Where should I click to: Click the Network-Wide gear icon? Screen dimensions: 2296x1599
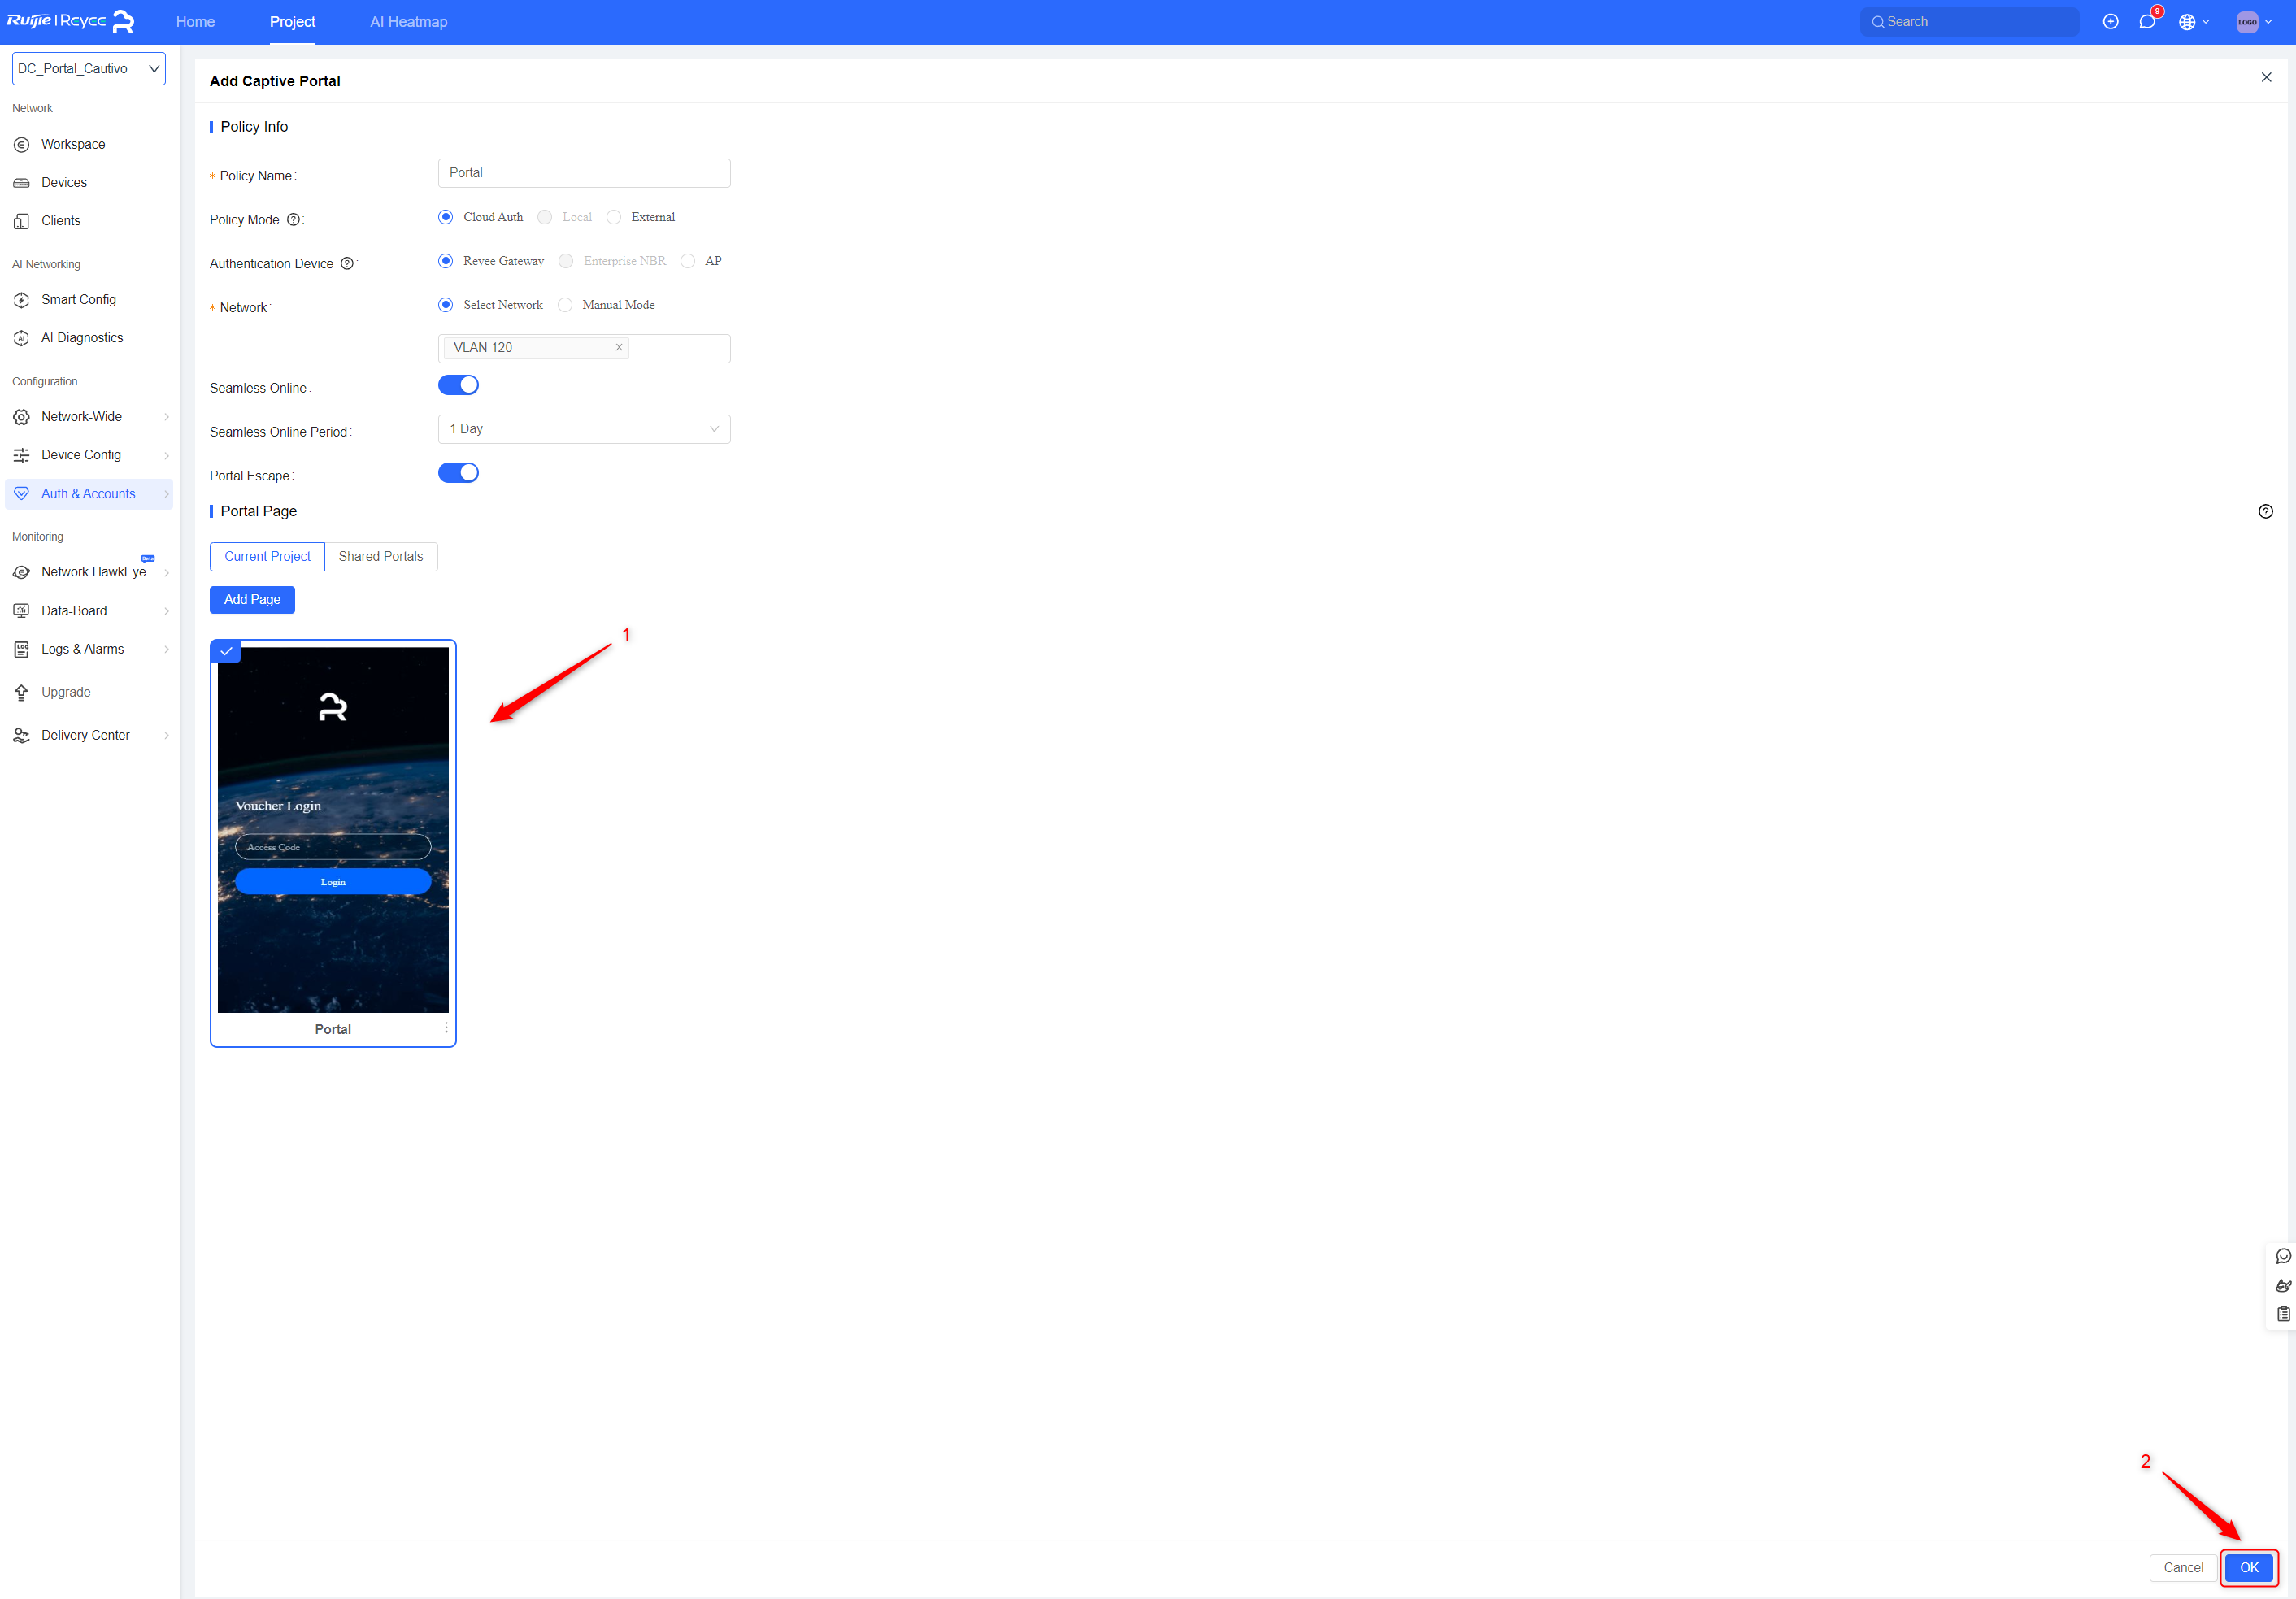click(21, 417)
